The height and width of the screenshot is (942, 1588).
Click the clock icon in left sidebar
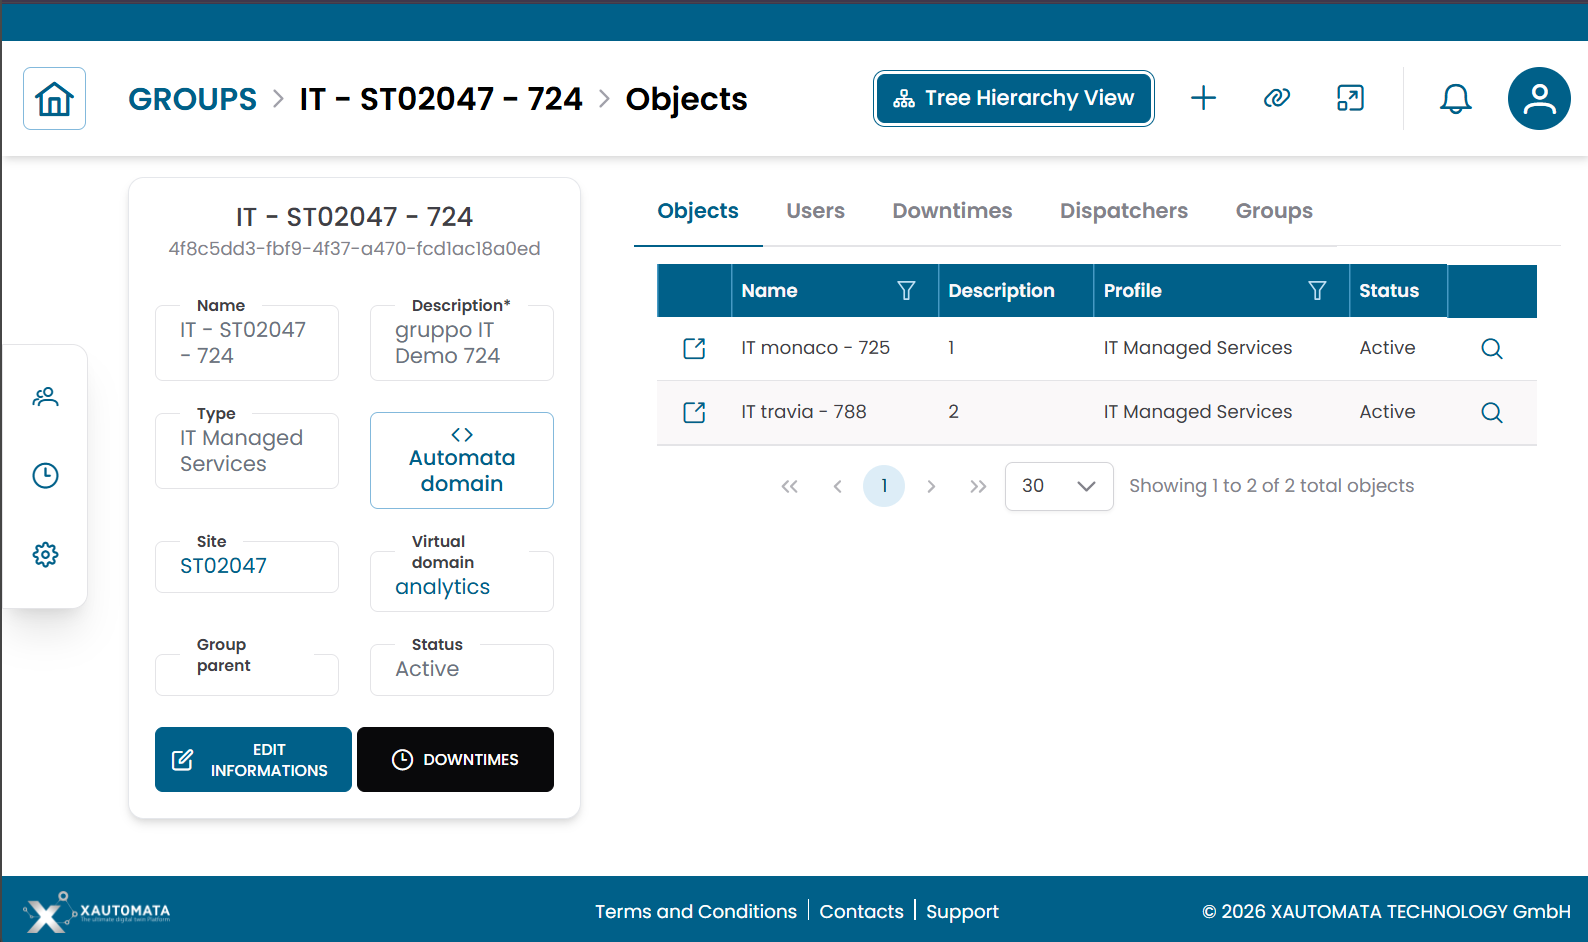click(45, 476)
